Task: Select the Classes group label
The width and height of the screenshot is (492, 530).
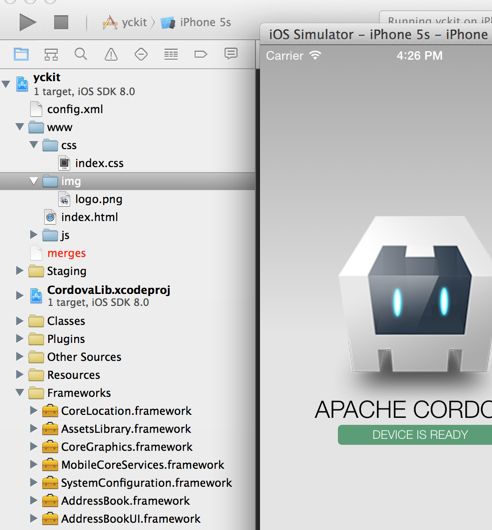Action: 66,321
